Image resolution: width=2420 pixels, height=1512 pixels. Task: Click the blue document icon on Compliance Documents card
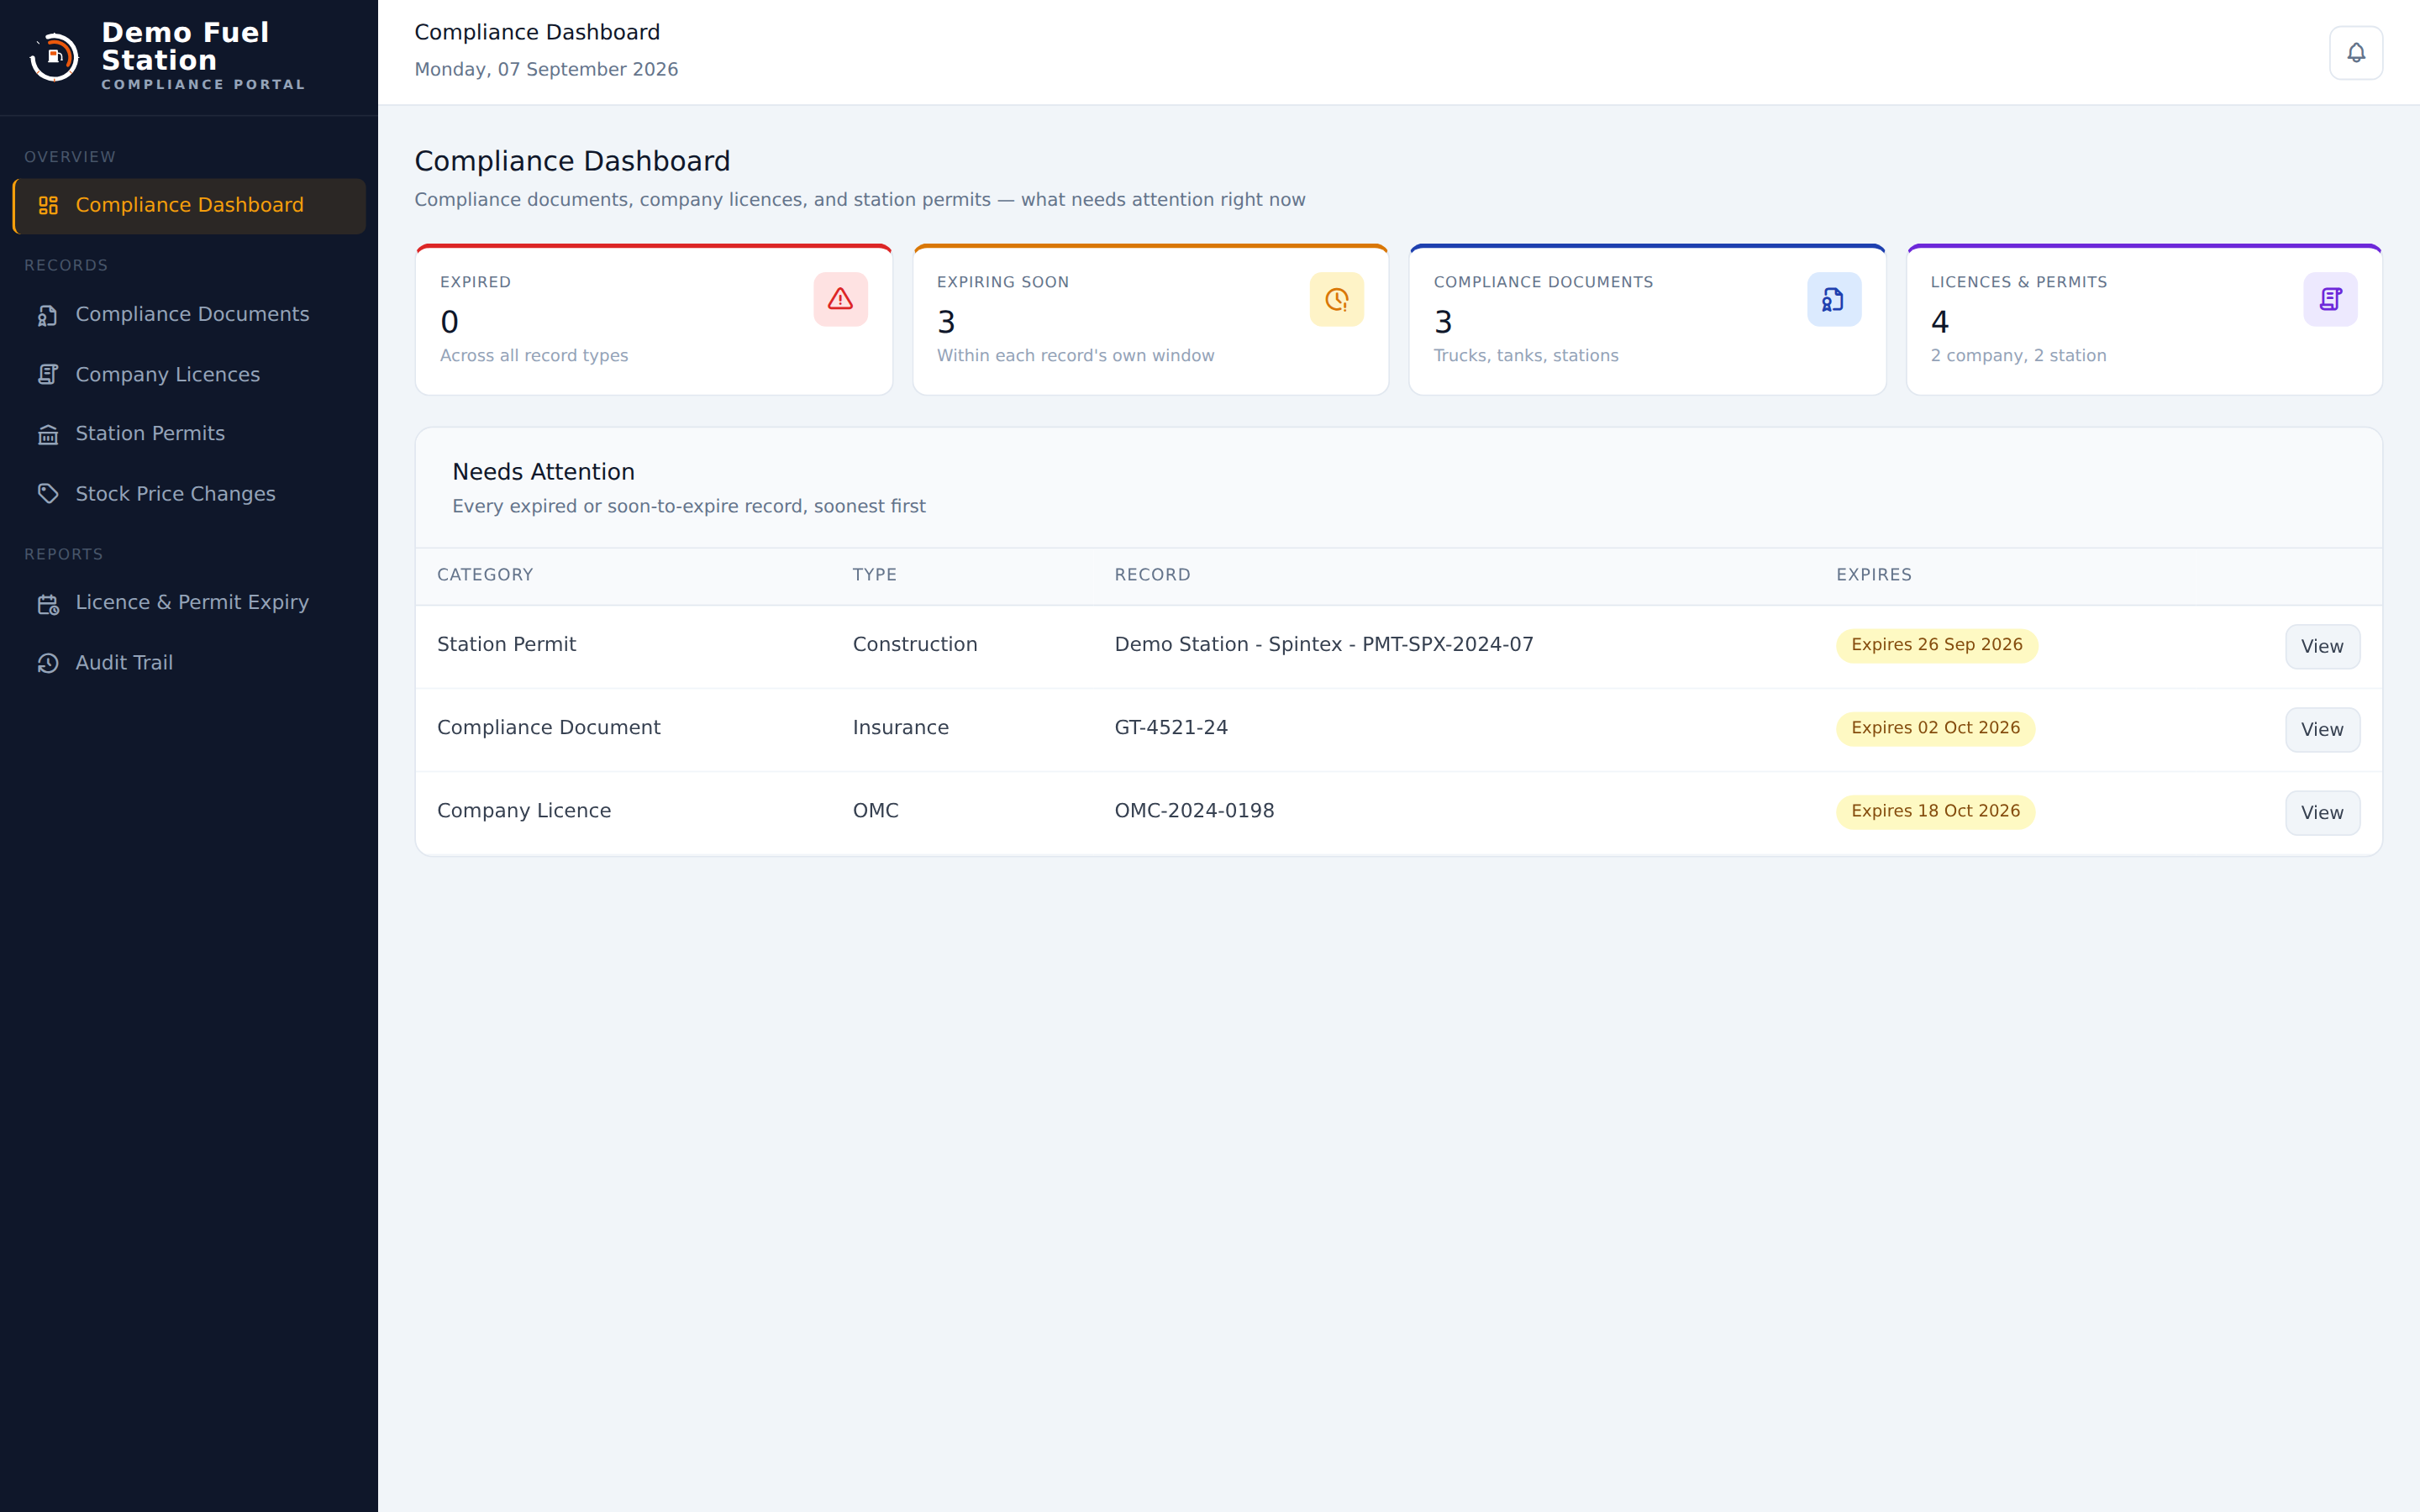1833,299
